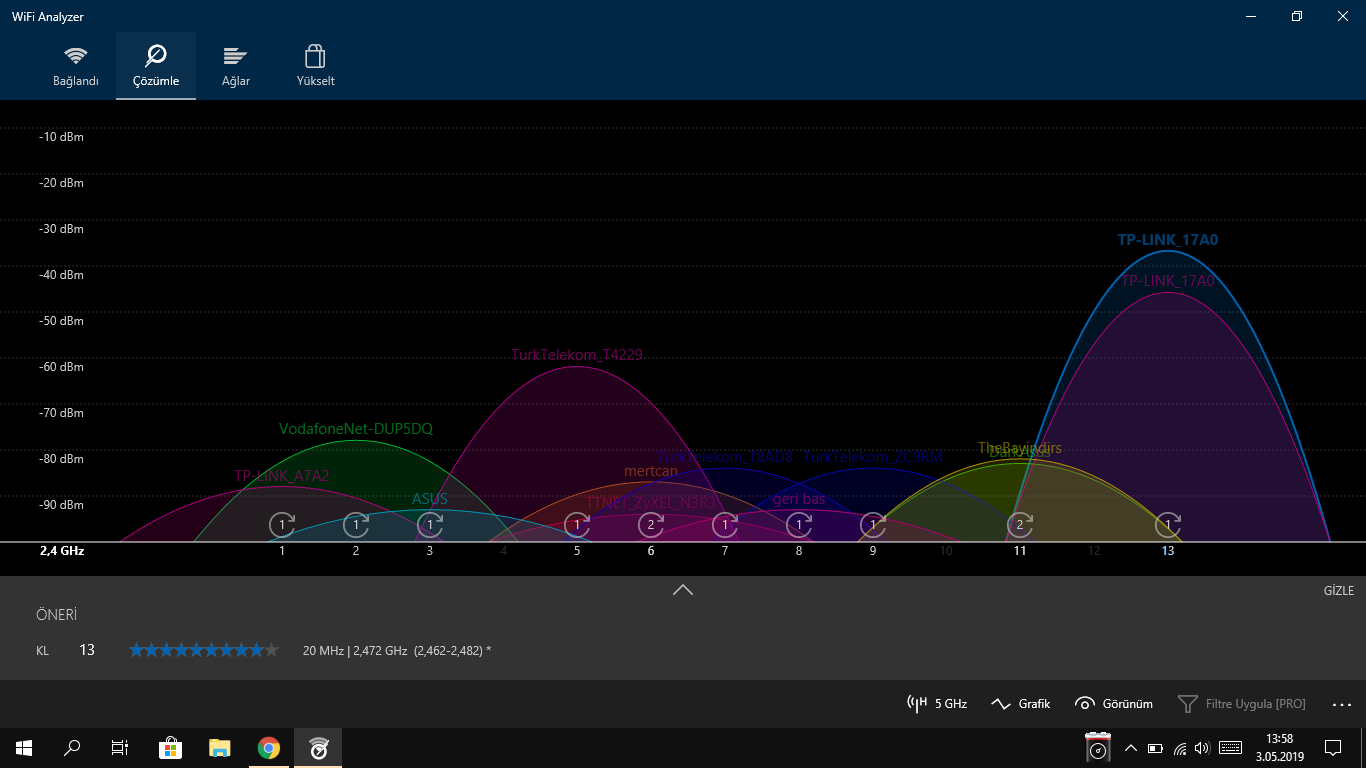Click the channel 13 star rating

pos(204,650)
